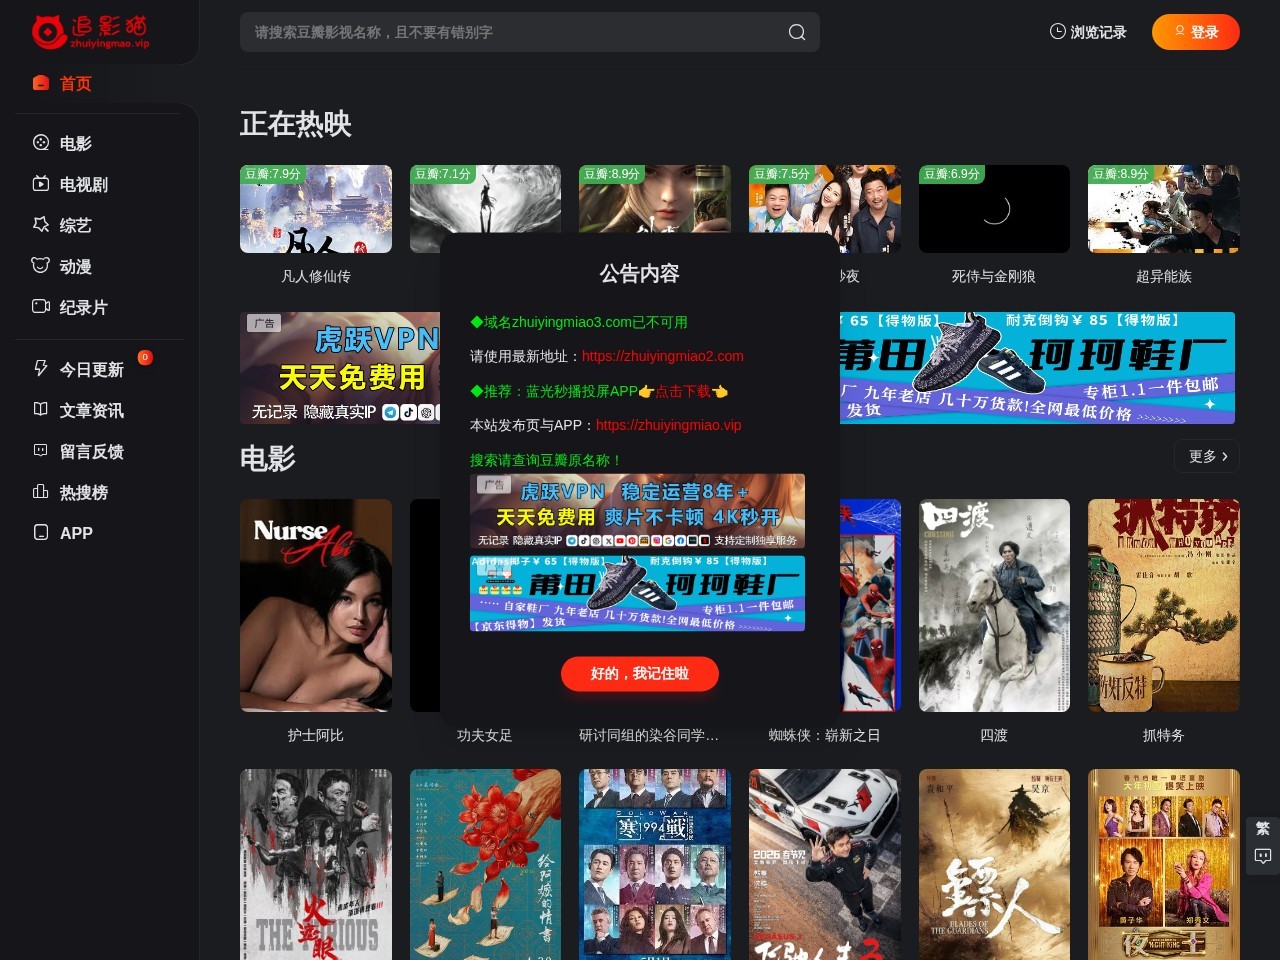Click the 登录 login button
This screenshot has width=1280, height=960.
tap(1196, 32)
